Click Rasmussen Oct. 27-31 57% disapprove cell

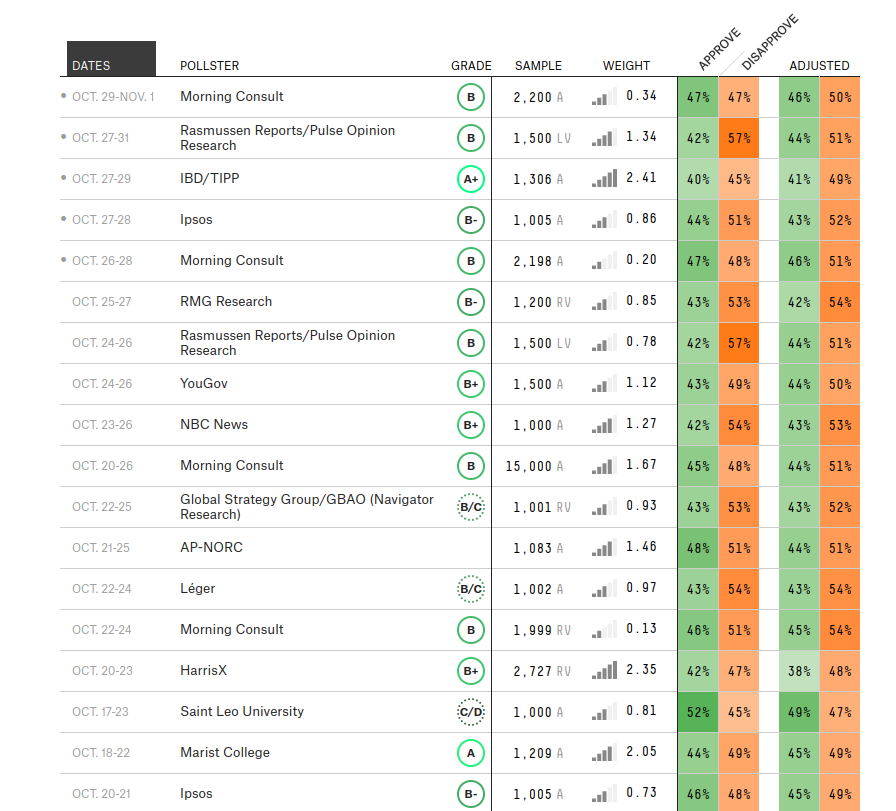pyautogui.click(x=739, y=138)
